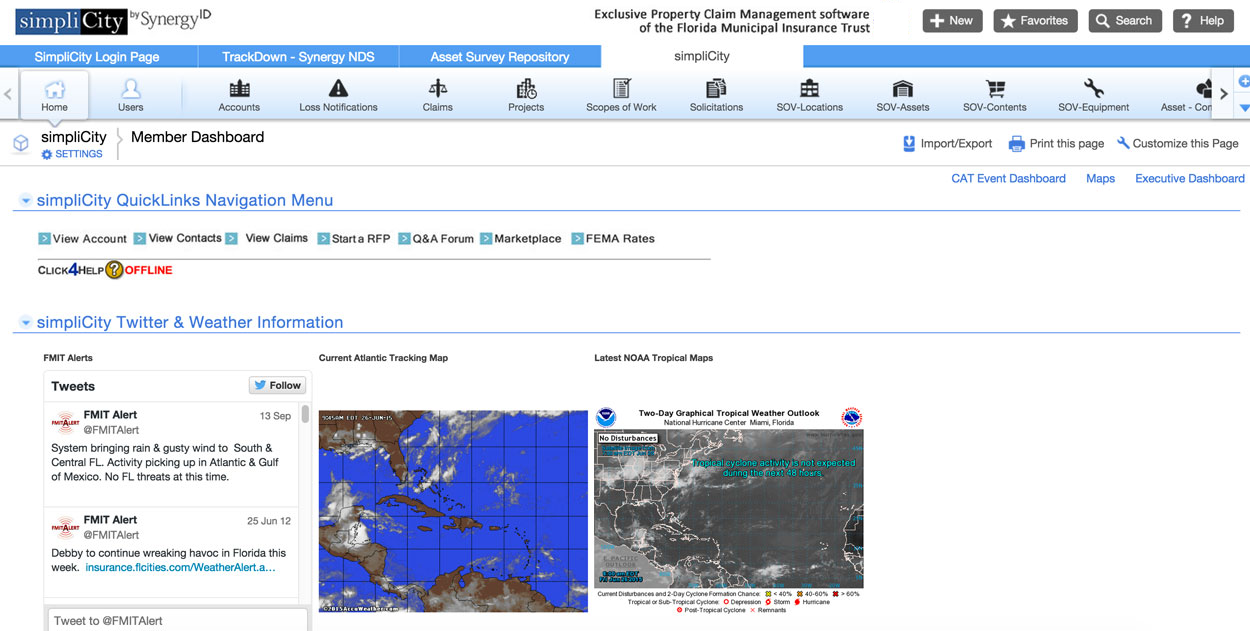Open the Maps link
Viewport: 1250px width, 631px height.
coord(1100,178)
